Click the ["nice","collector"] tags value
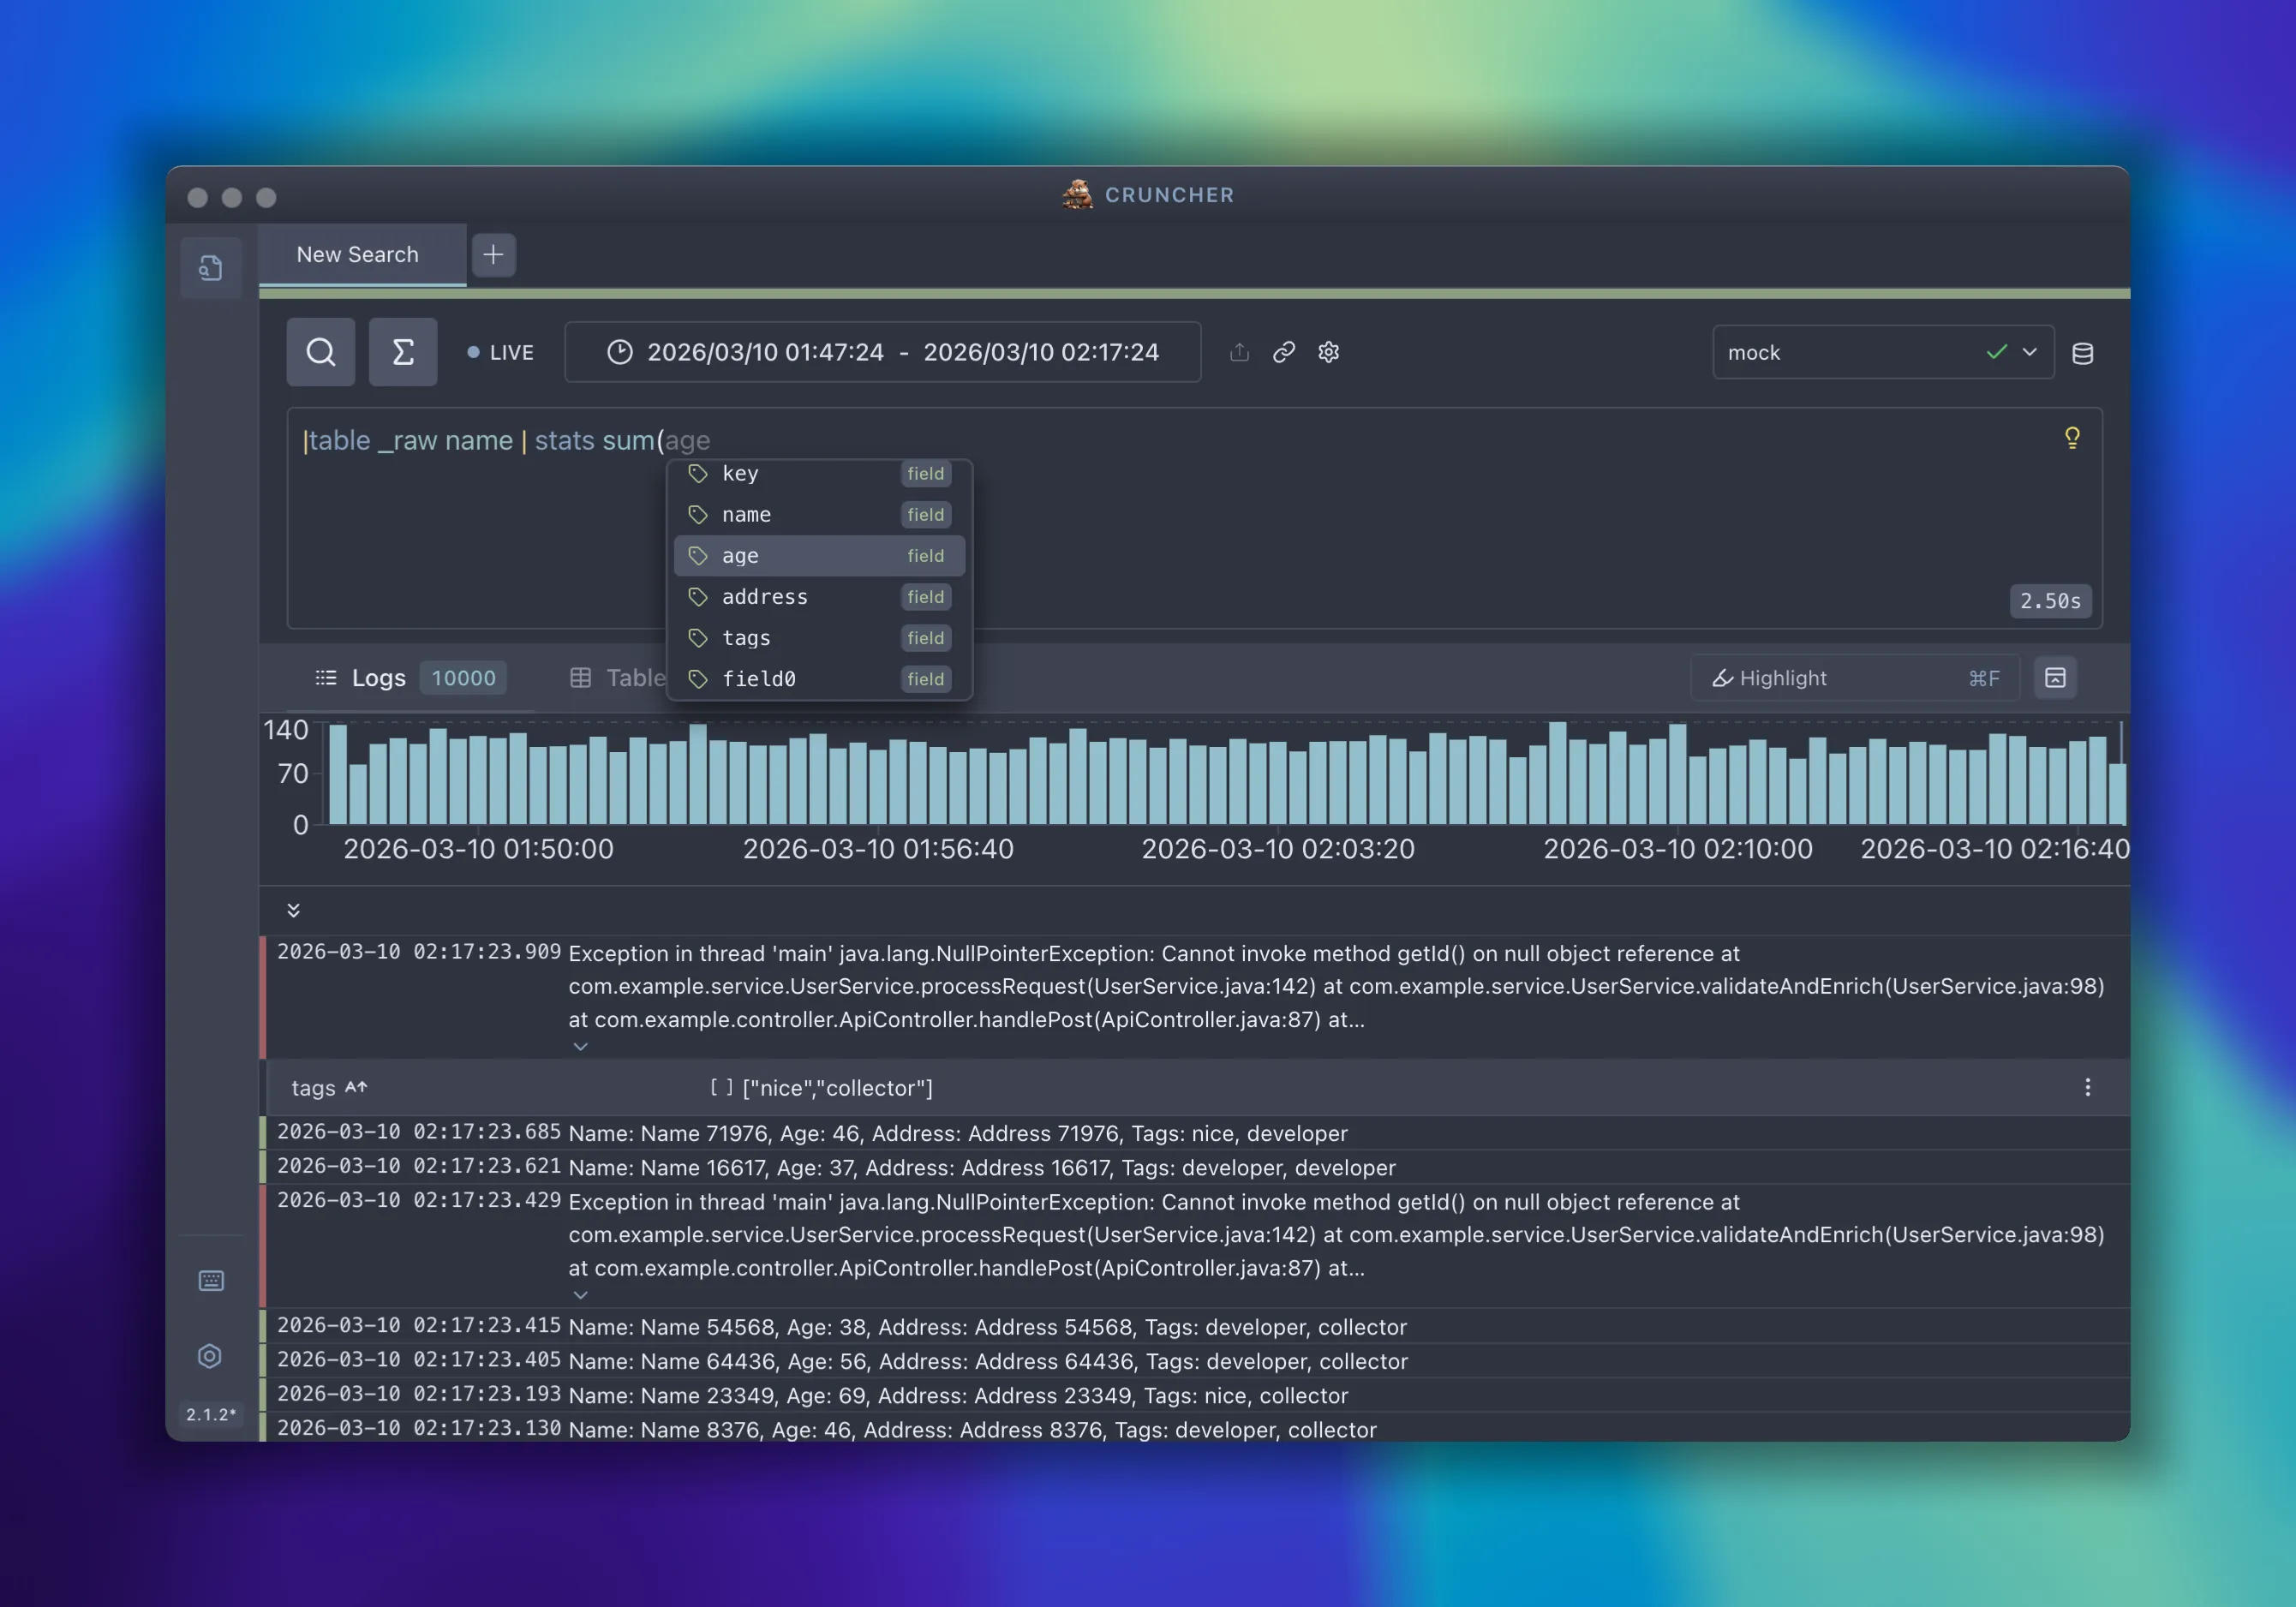2296x1607 pixels. [838, 1088]
